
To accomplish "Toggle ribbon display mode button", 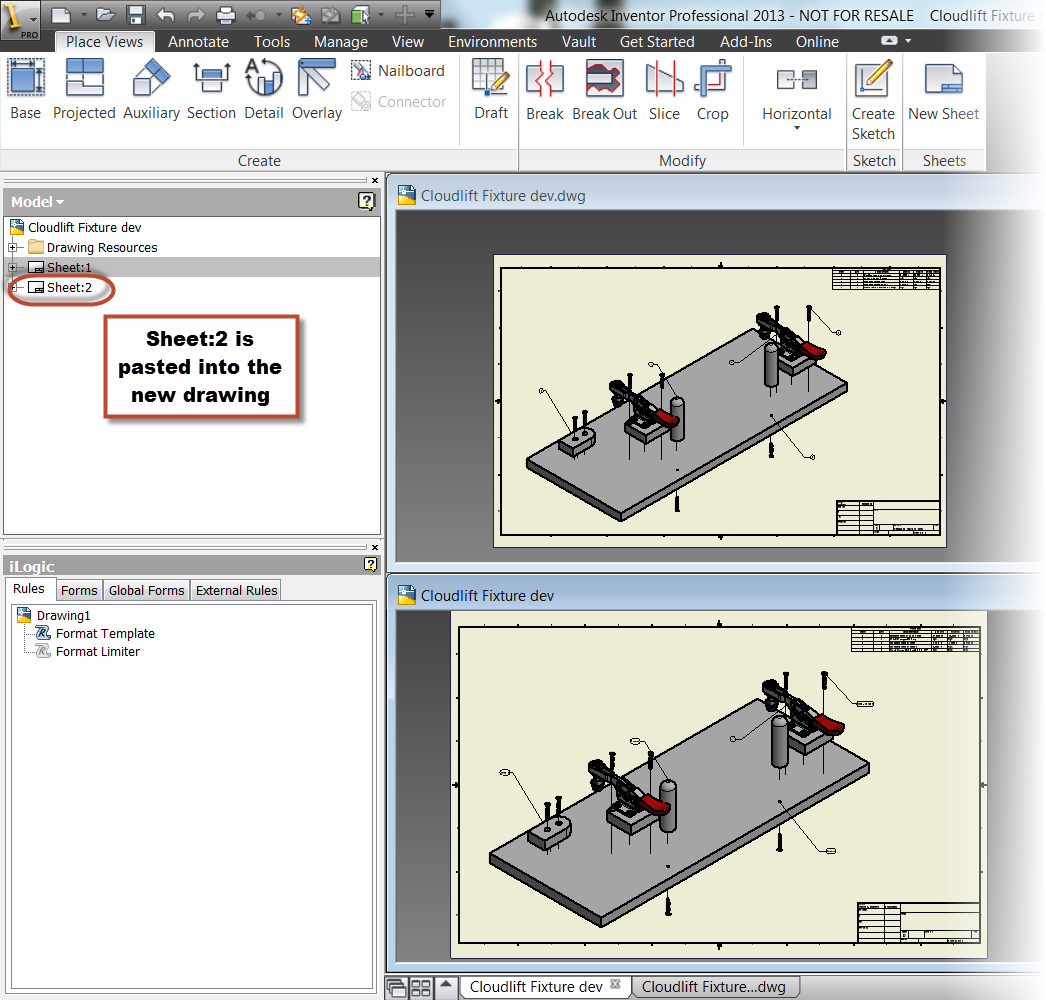I will coord(889,41).
